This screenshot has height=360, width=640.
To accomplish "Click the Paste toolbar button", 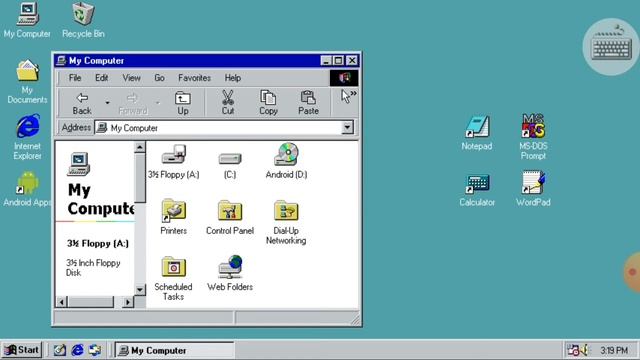I will pyautogui.click(x=308, y=103).
